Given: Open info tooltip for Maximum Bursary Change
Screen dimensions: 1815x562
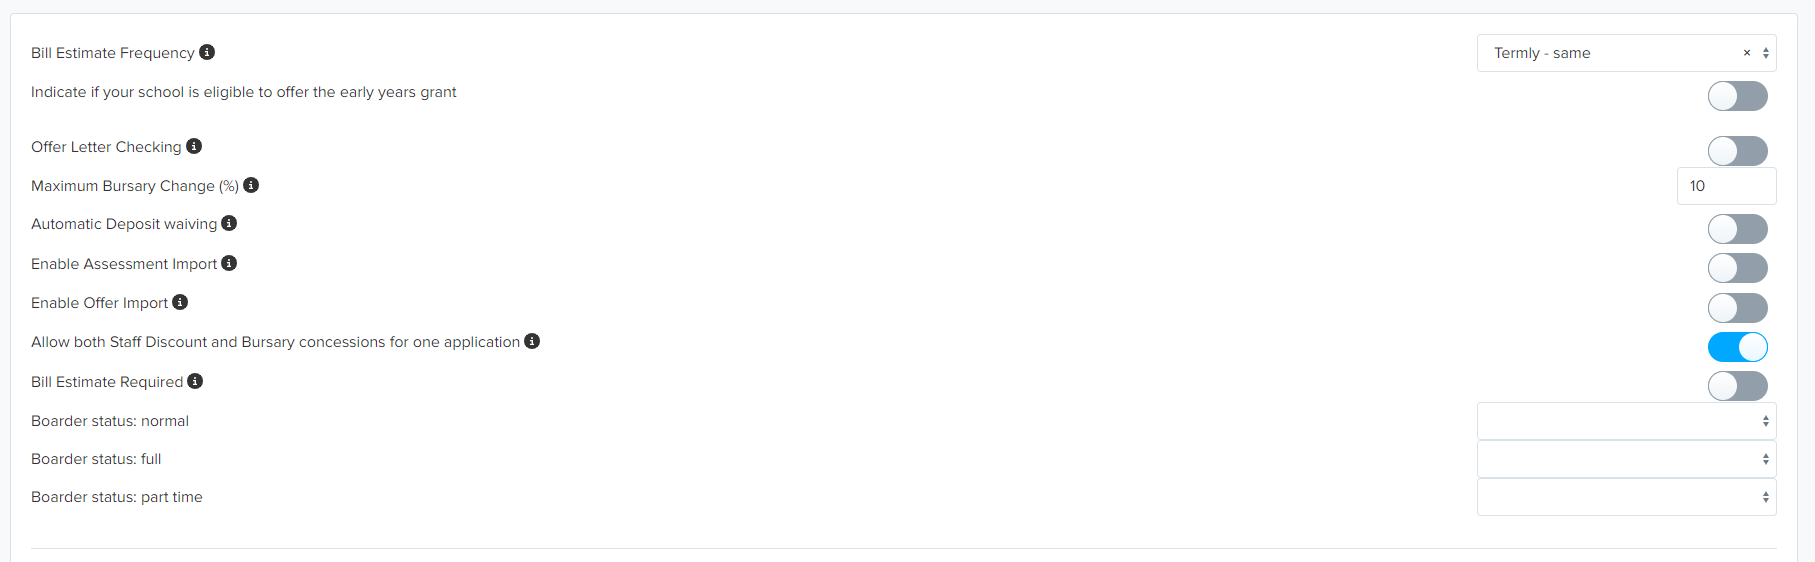Looking at the screenshot, I should (251, 185).
